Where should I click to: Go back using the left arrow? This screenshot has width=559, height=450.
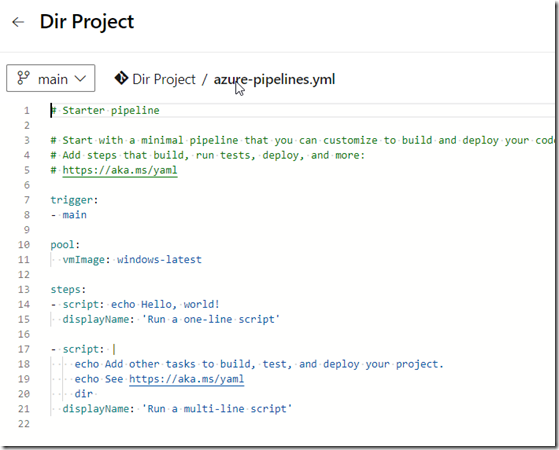point(18,22)
